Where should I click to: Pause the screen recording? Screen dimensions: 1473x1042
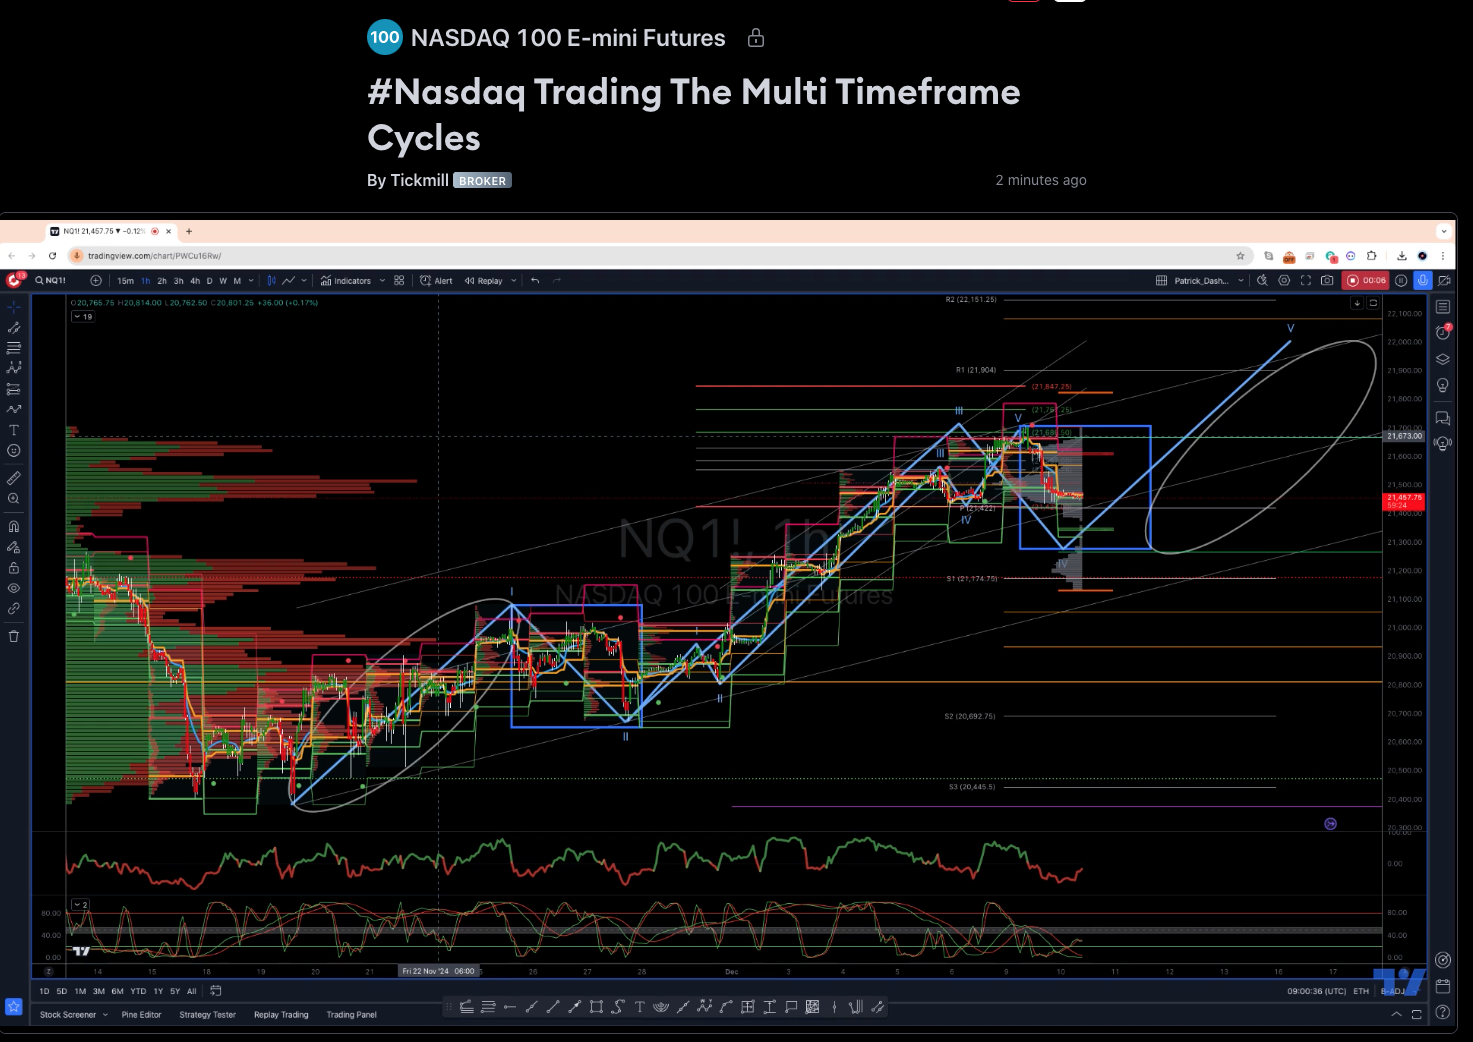(x=1401, y=281)
